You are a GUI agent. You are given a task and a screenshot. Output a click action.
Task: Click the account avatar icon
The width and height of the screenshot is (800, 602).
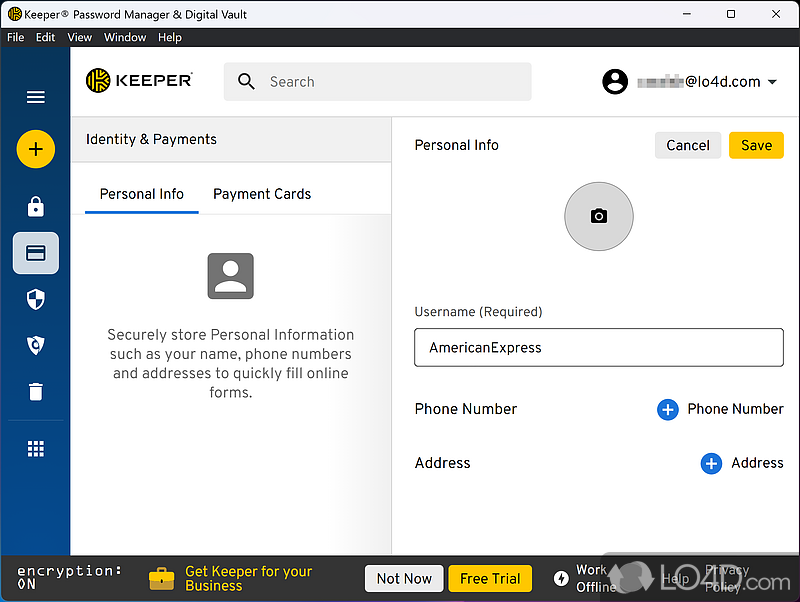coord(615,82)
